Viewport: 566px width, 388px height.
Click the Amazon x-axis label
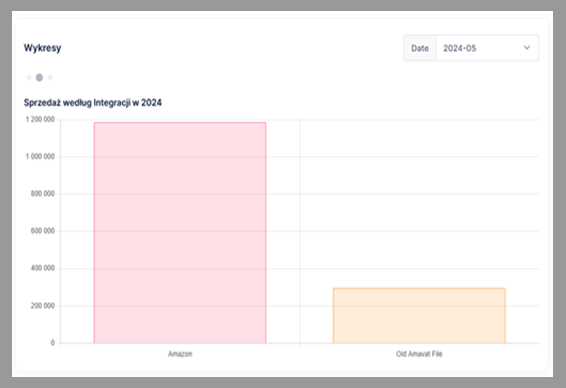coord(180,354)
